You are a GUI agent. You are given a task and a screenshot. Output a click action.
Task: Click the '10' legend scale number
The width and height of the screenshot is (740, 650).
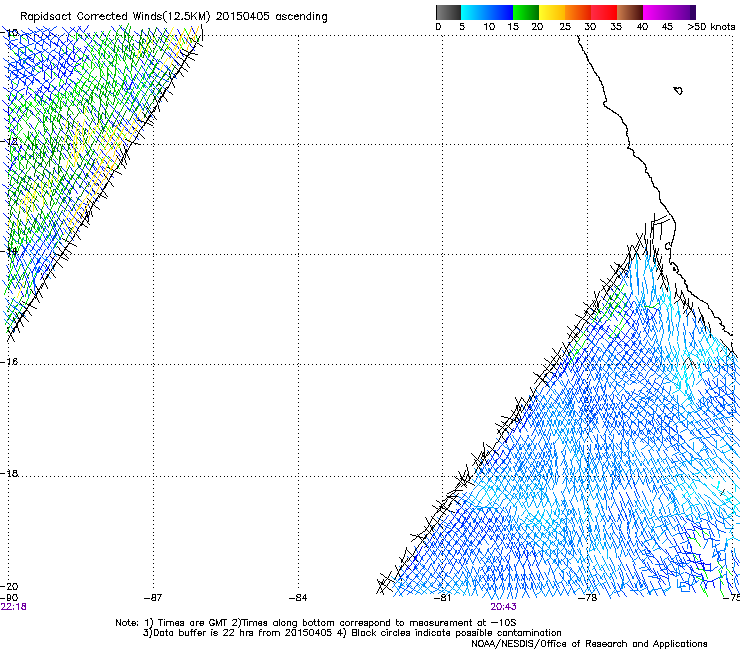(489, 26)
